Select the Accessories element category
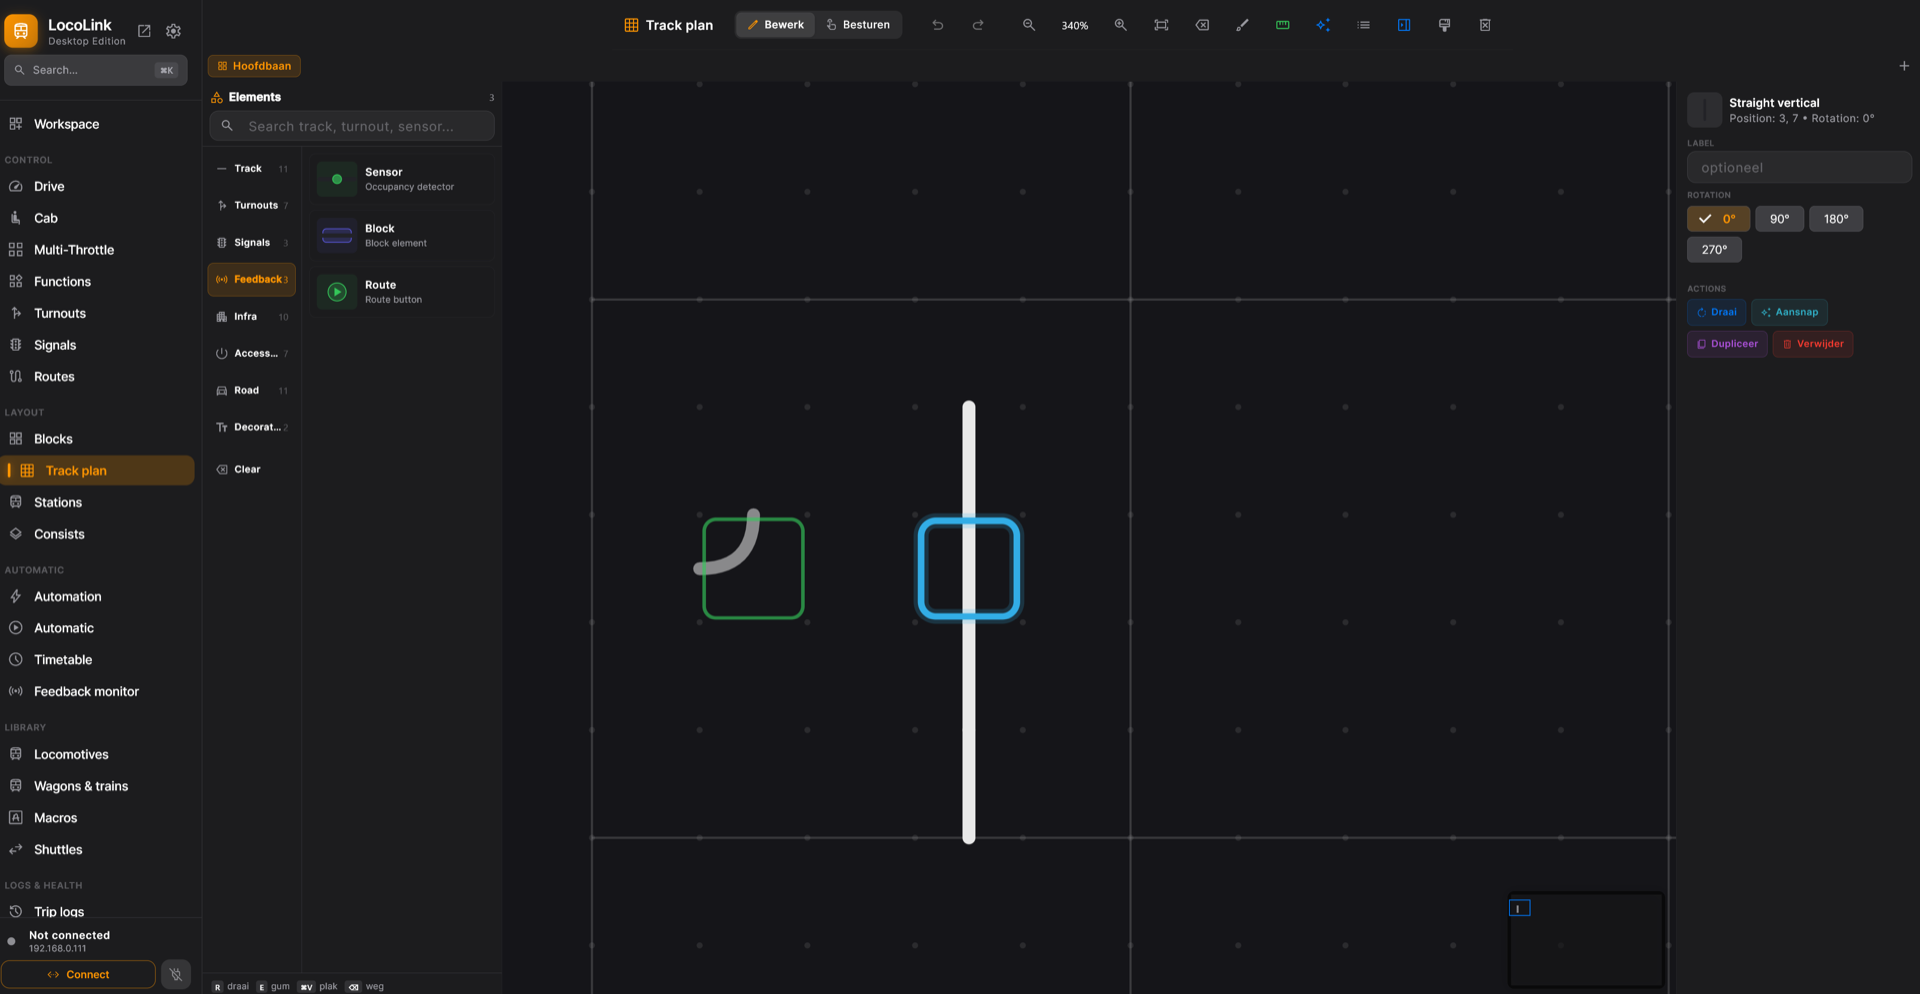The height and width of the screenshot is (994, 1920). [252, 354]
